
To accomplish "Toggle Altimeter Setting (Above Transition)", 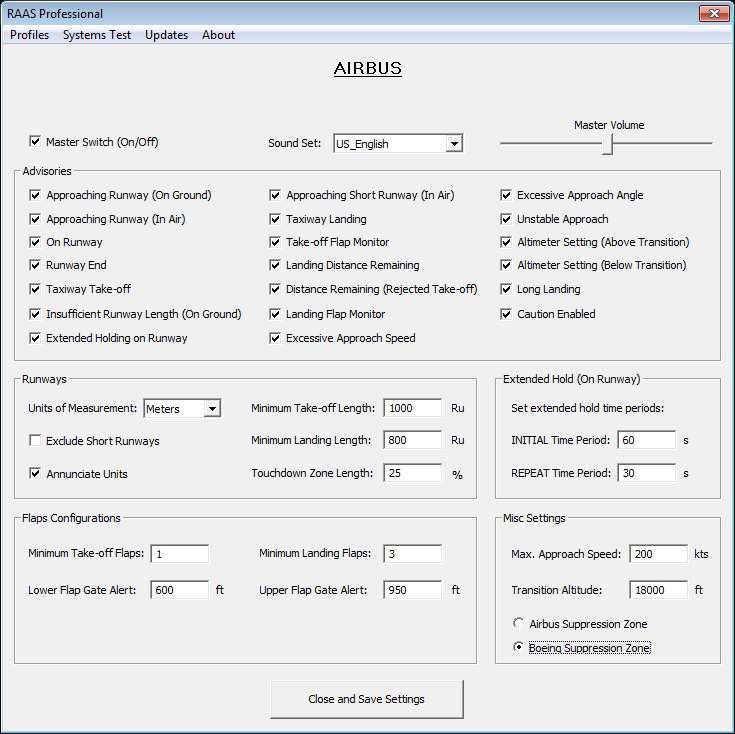I will pyautogui.click(x=506, y=242).
